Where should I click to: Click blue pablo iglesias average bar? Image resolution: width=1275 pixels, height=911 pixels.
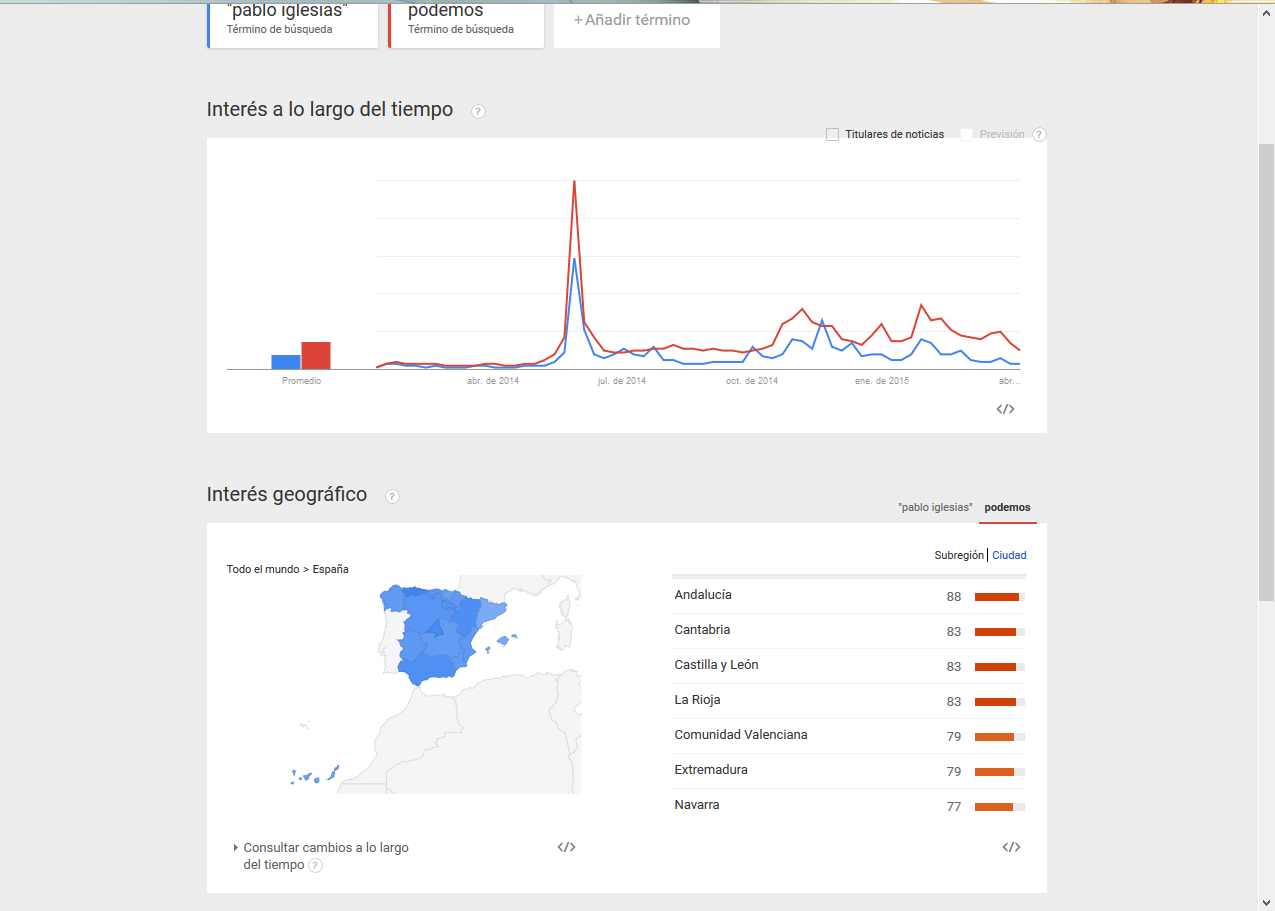(x=286, y=362)
